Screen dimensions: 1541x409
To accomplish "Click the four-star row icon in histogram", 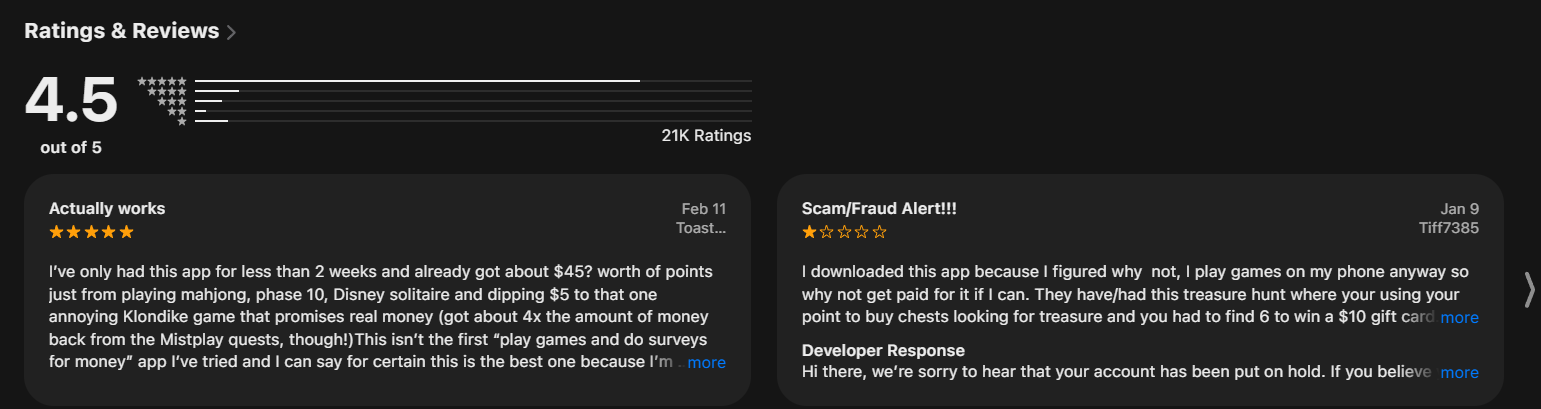I will (x=167, y=91).
